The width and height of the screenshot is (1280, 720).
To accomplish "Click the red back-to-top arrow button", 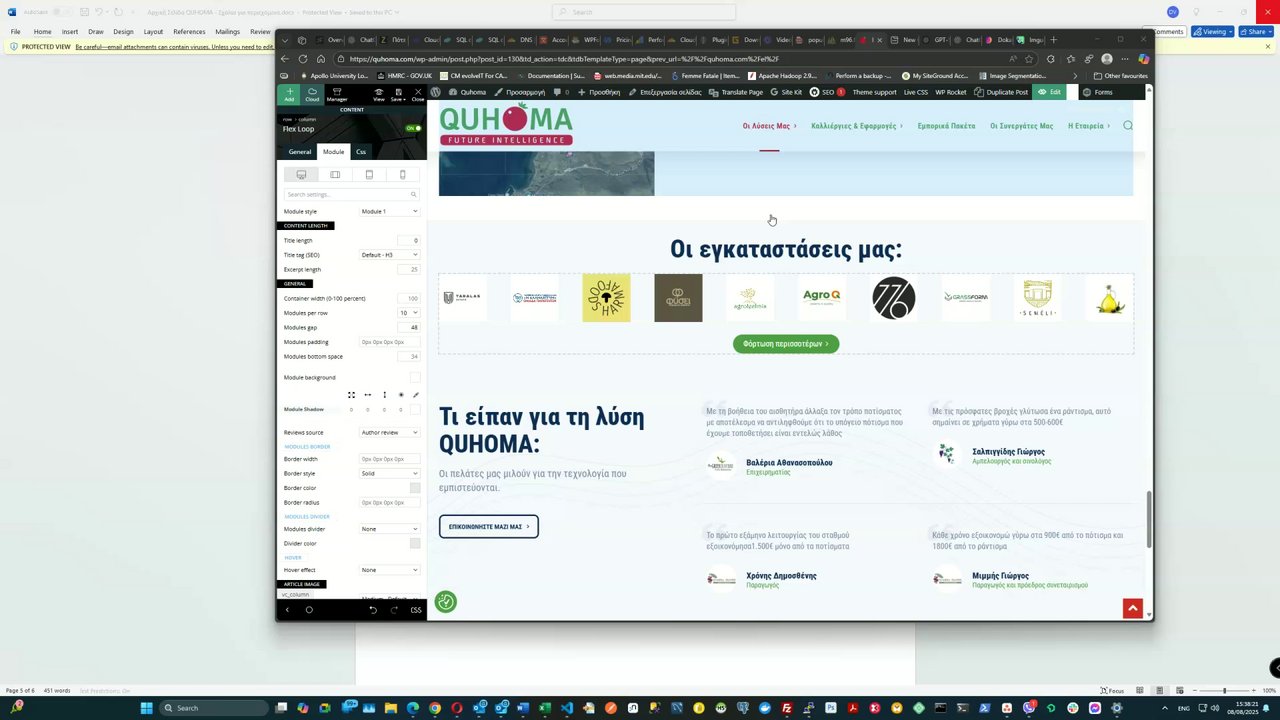I will click(x=1132, y=608).
